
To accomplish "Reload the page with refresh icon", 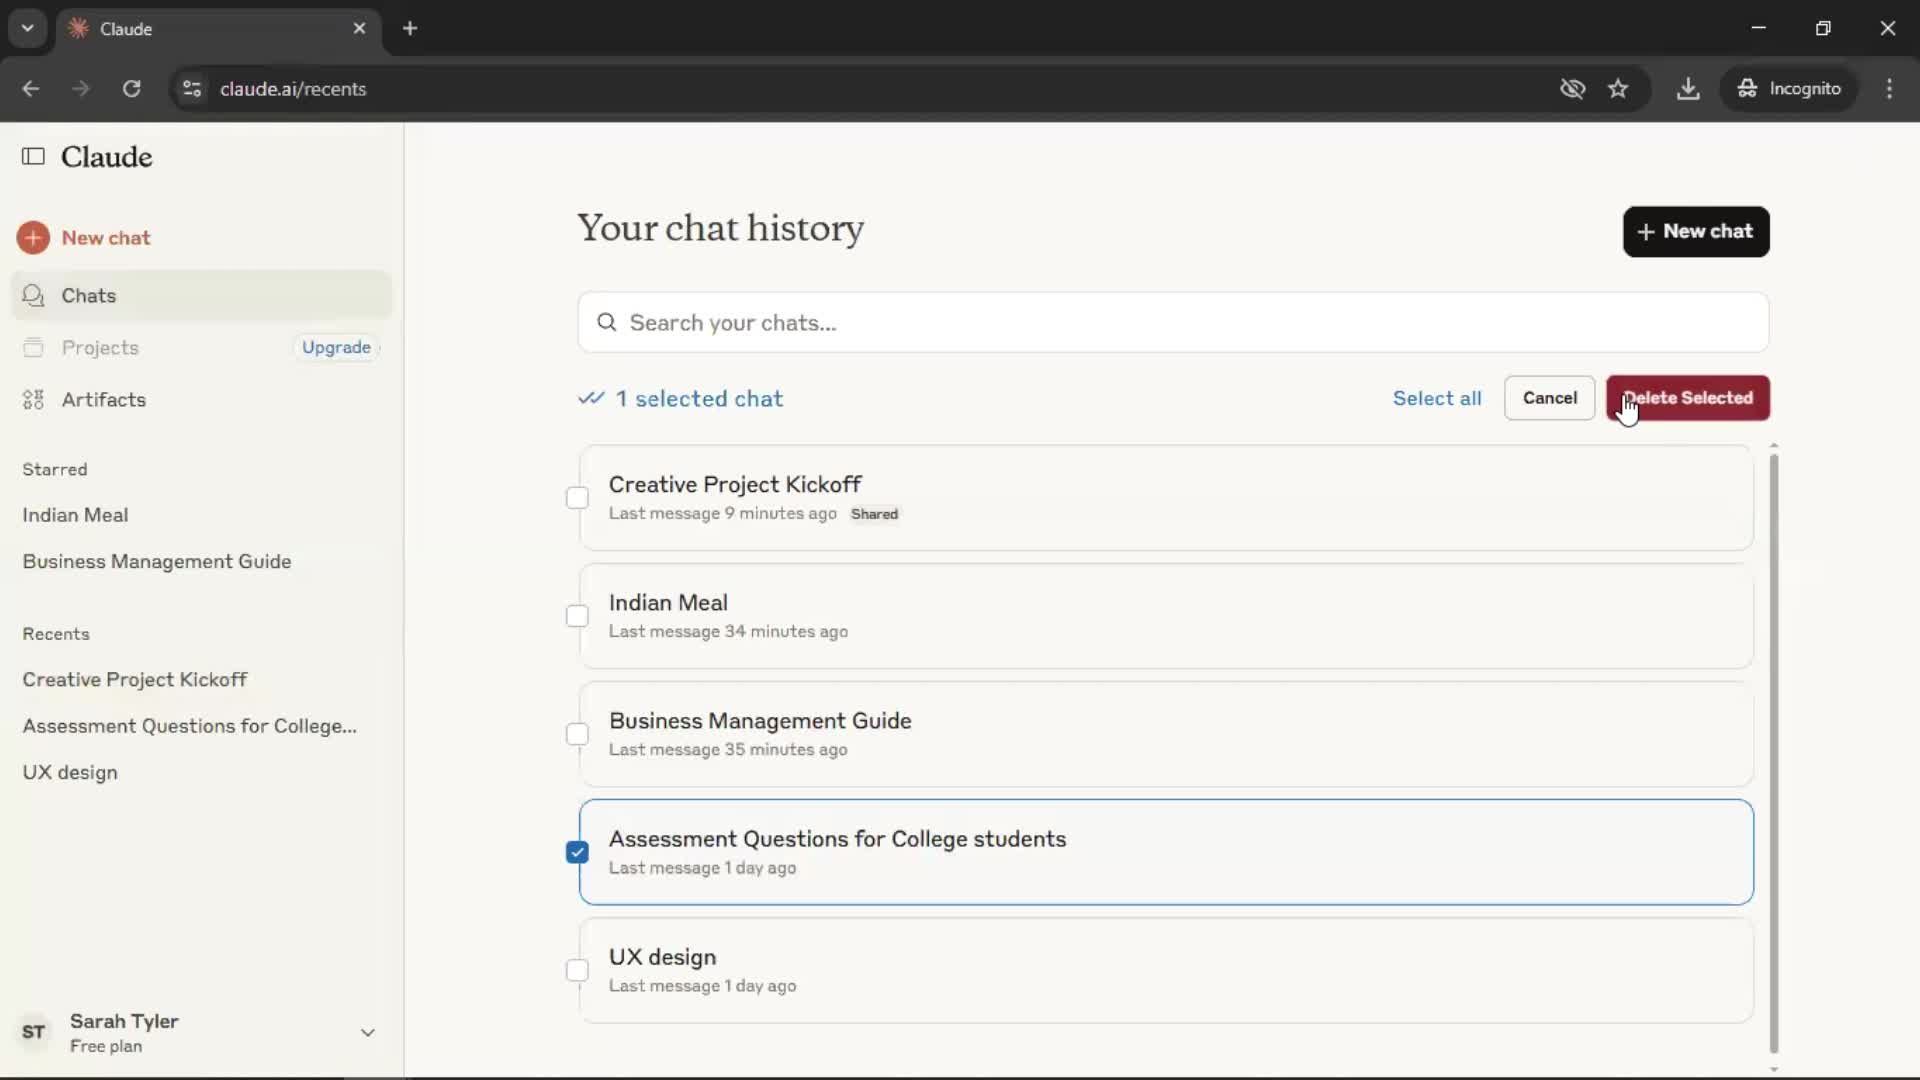I will tap(131, 88).
